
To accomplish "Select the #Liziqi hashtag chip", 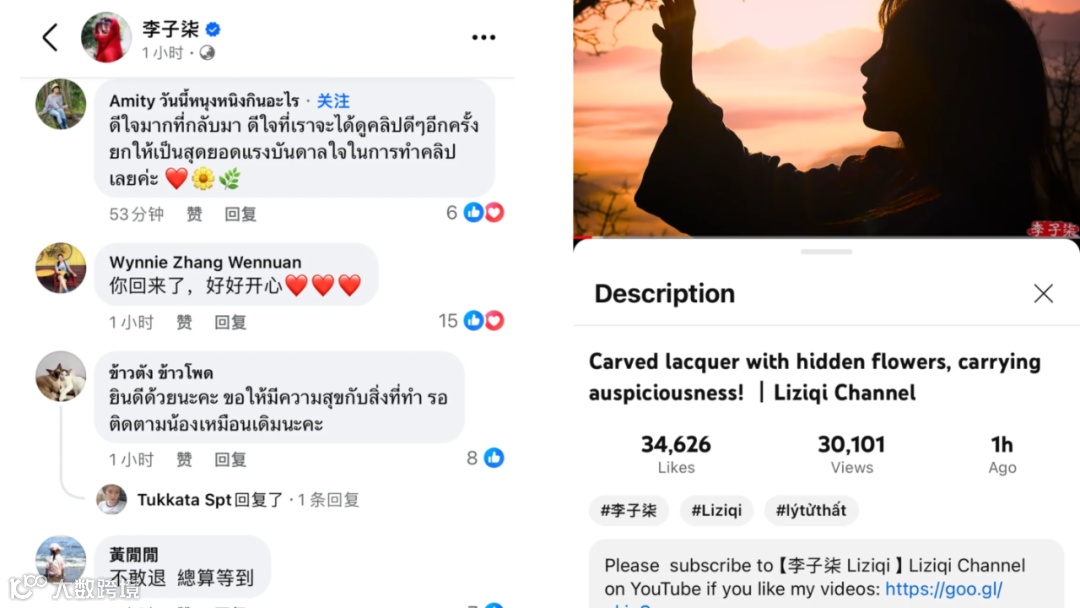I will click(x=716, y=510).
